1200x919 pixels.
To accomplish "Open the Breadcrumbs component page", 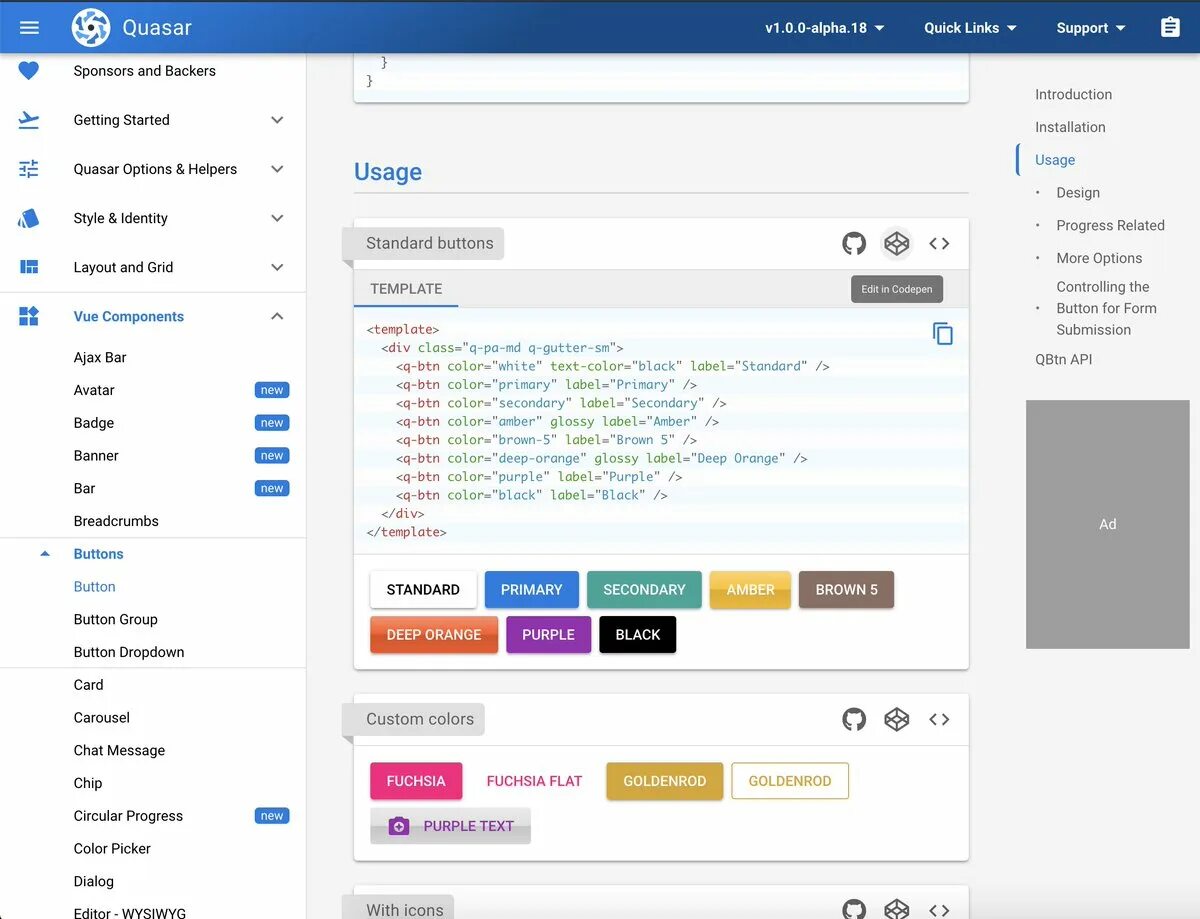I will point(116,521).
